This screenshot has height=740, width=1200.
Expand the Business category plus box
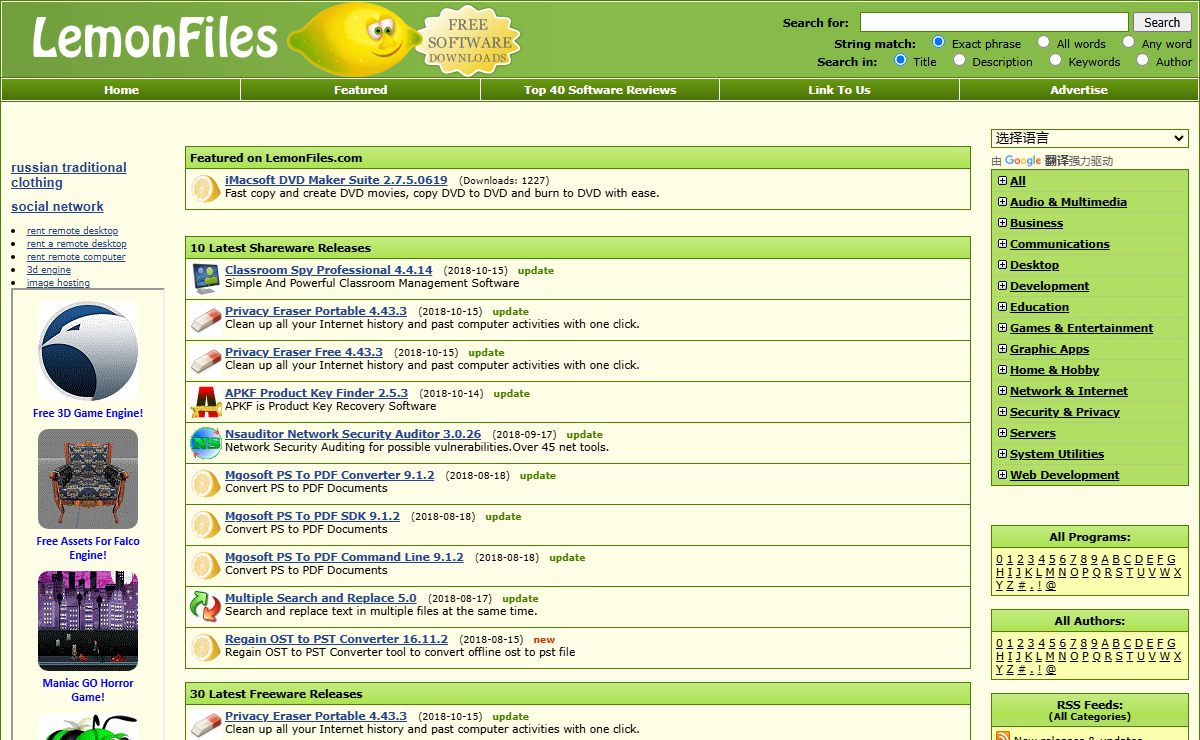1002,223
